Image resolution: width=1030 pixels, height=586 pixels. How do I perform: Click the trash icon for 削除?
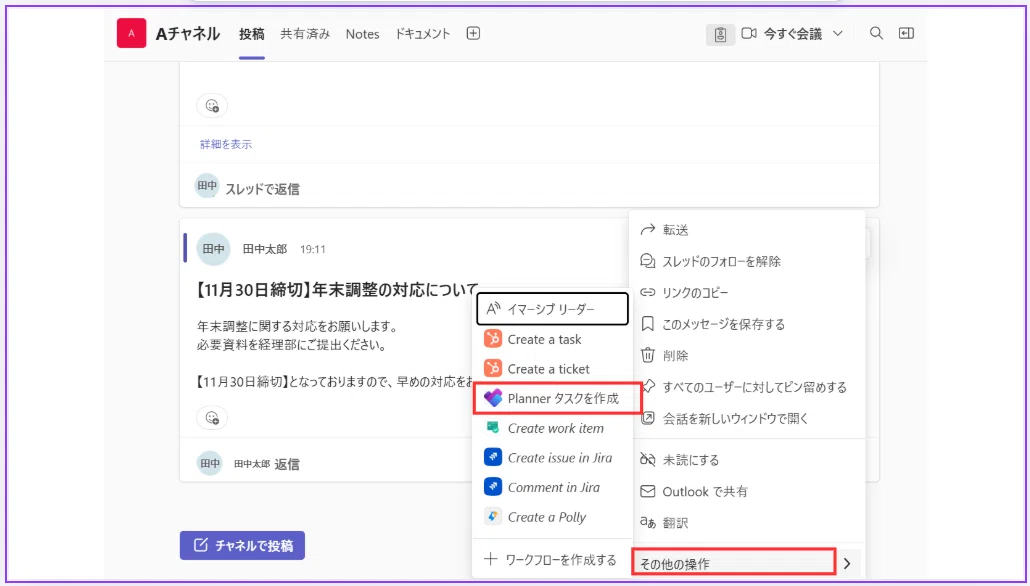[x=648, y=355]
